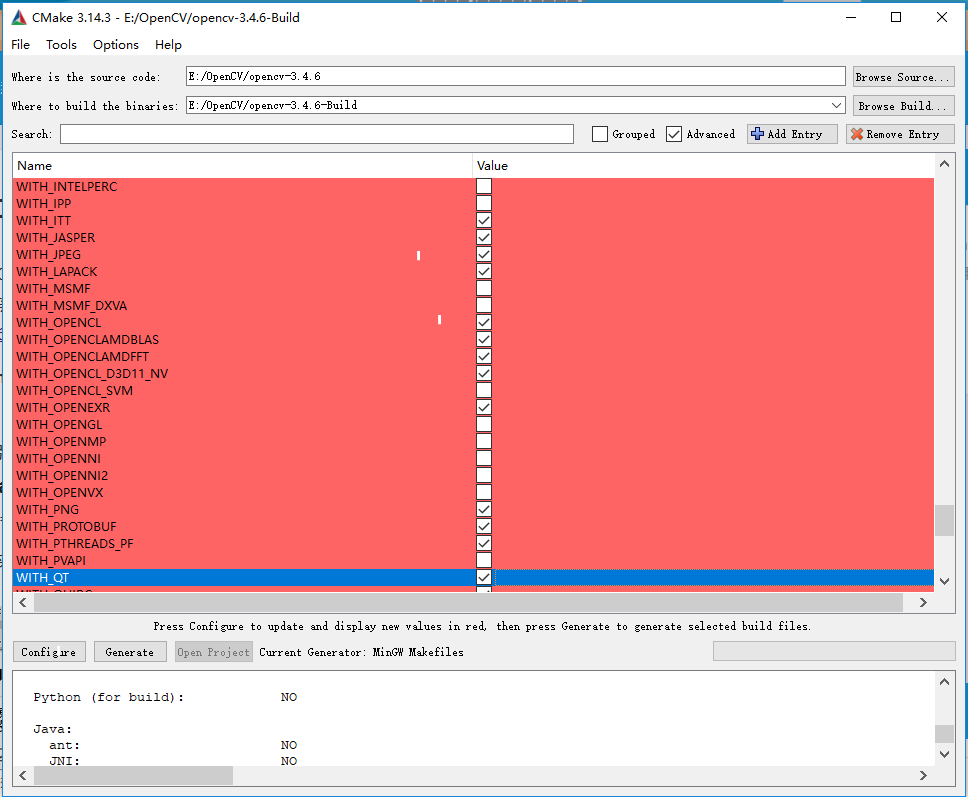Click inside the Search input field
The image size is (968, 797).
coord(315,133)
